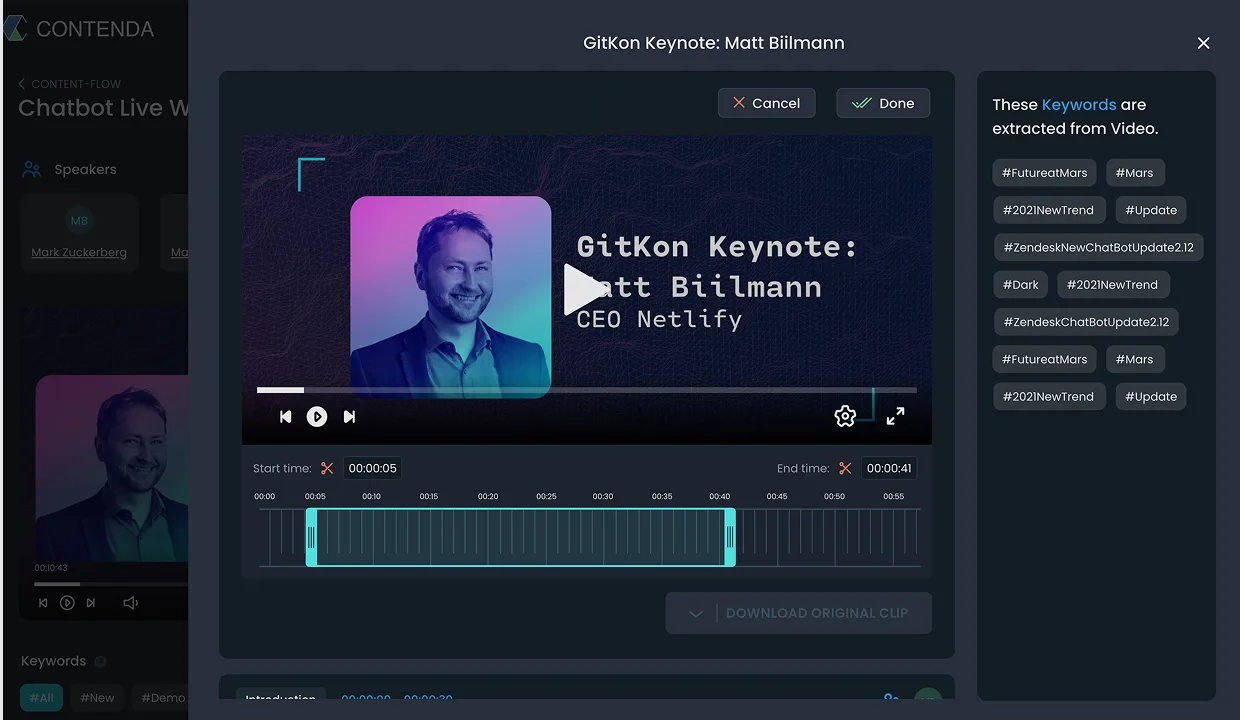Skip to previous in the background player
Viewport: 1240px width, 720px height.
(43, 603)
